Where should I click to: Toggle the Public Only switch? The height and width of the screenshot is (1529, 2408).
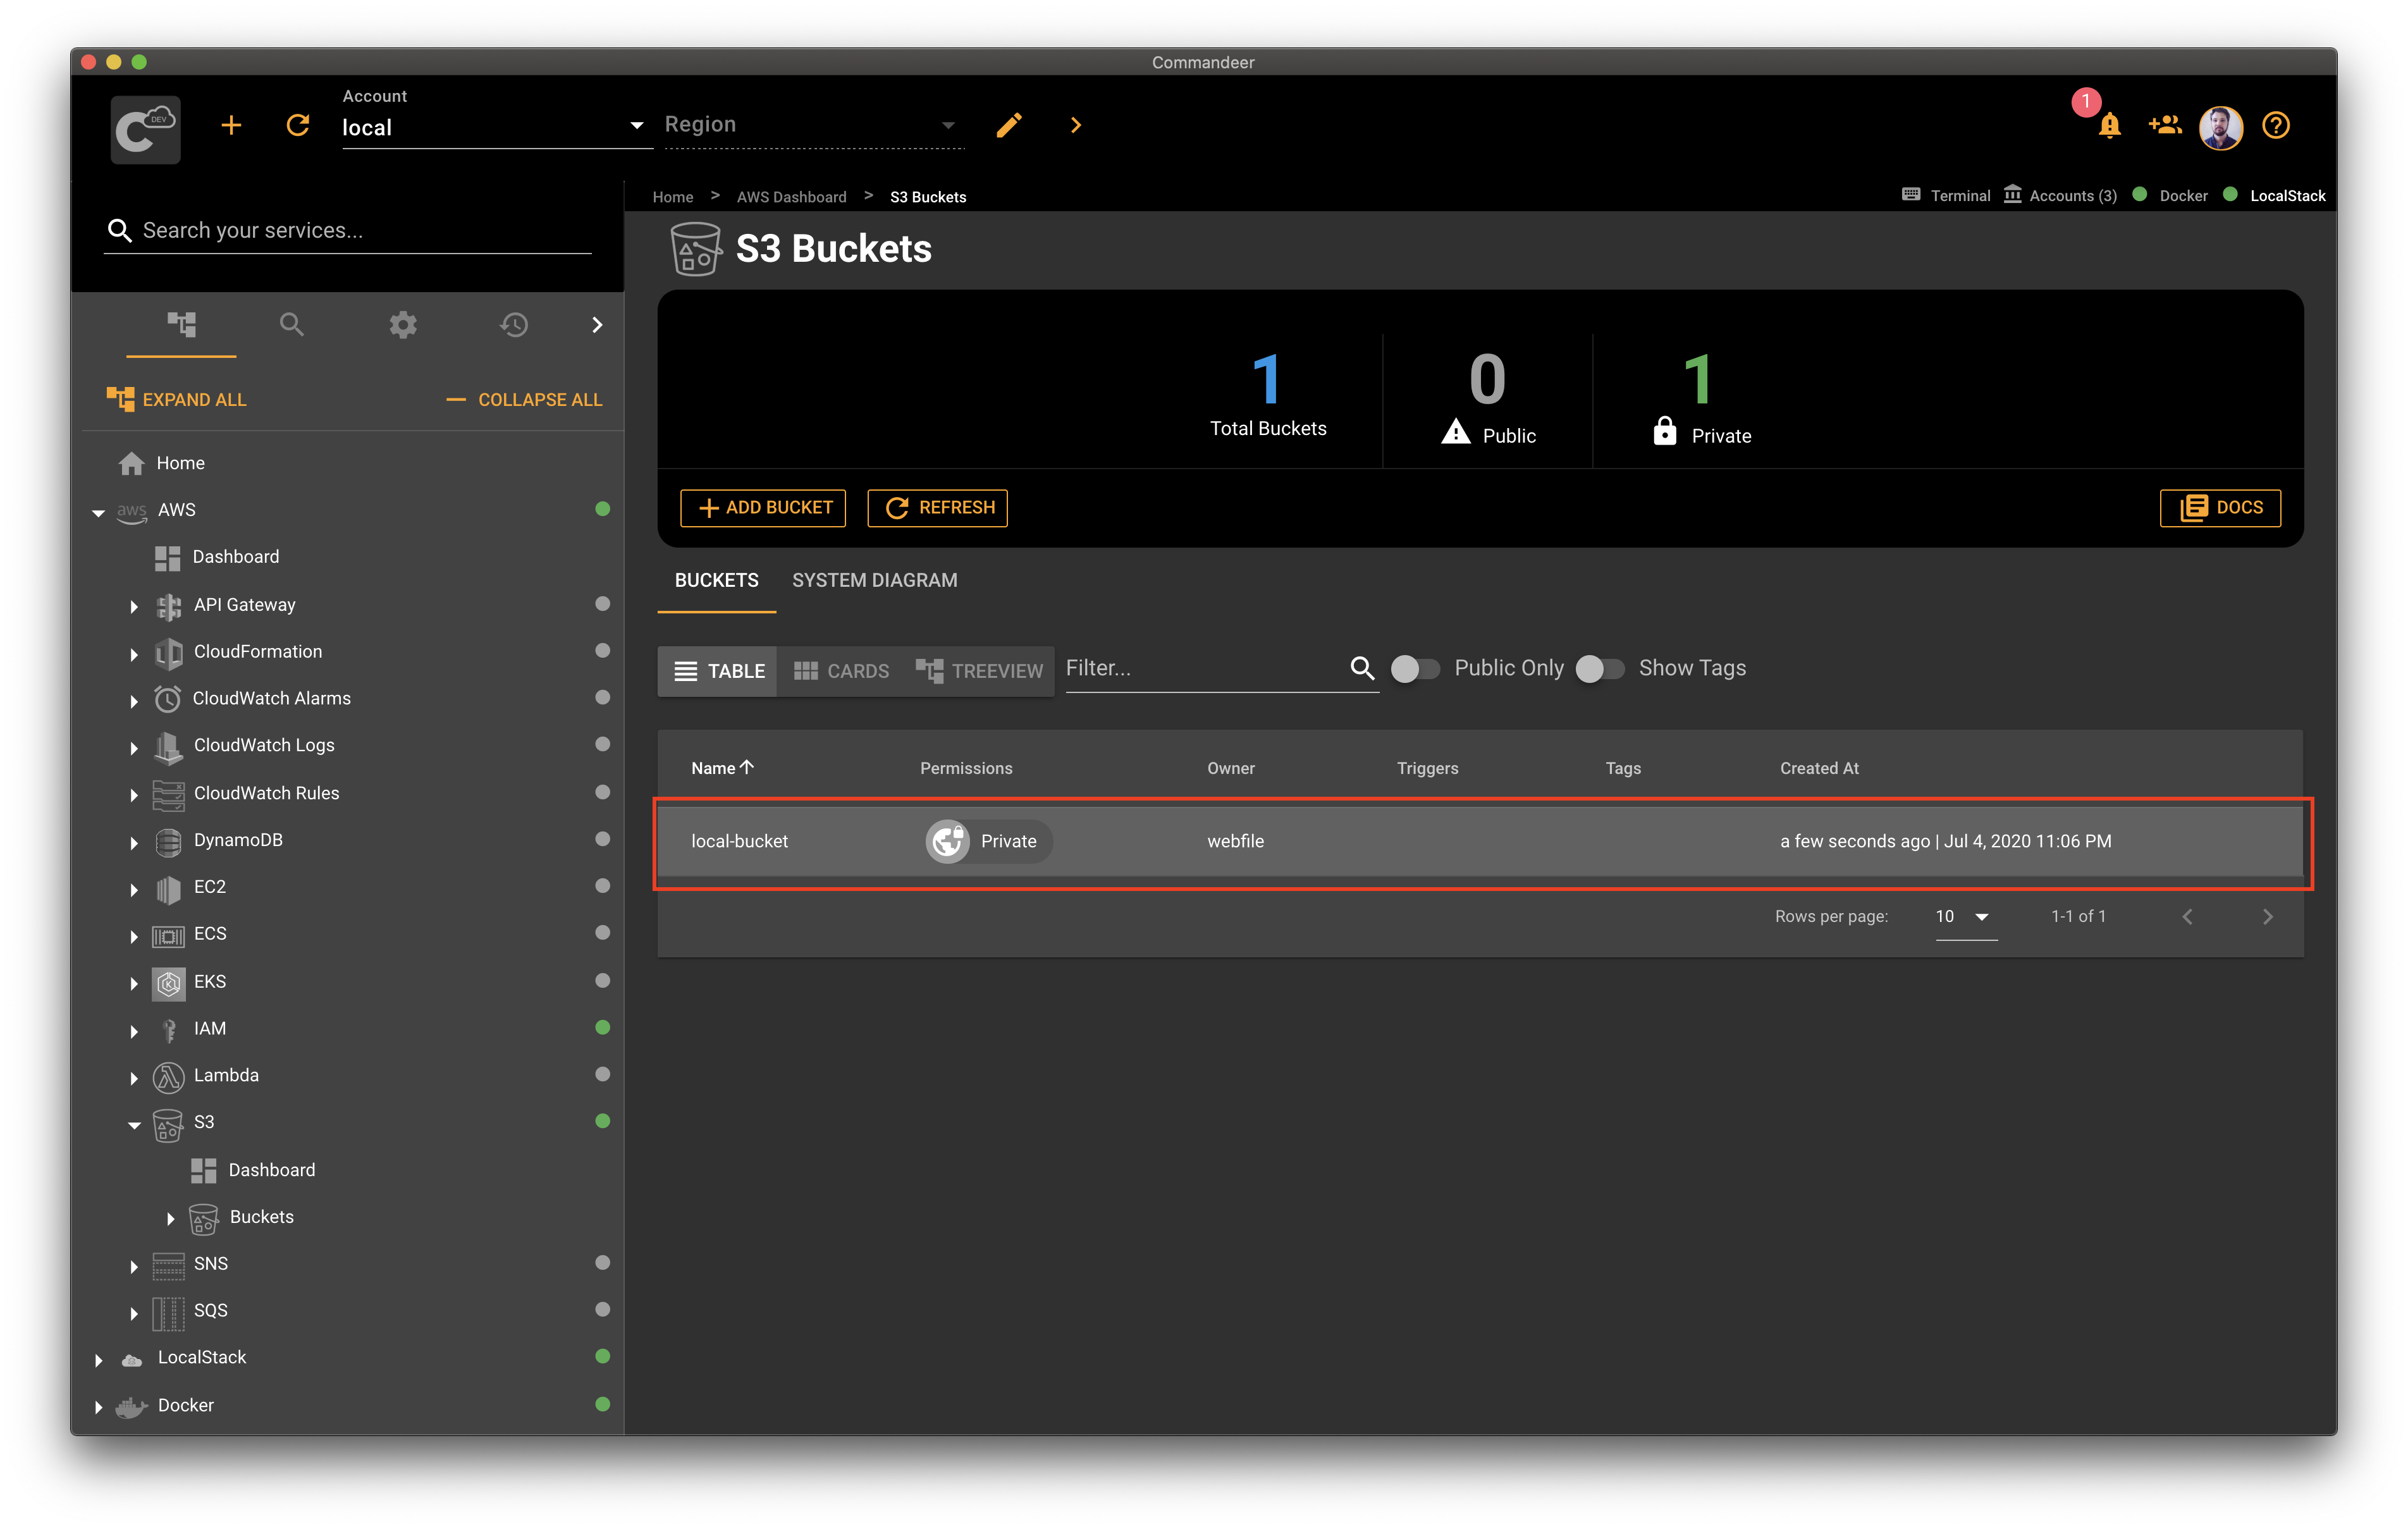[x=1415, y=669]
